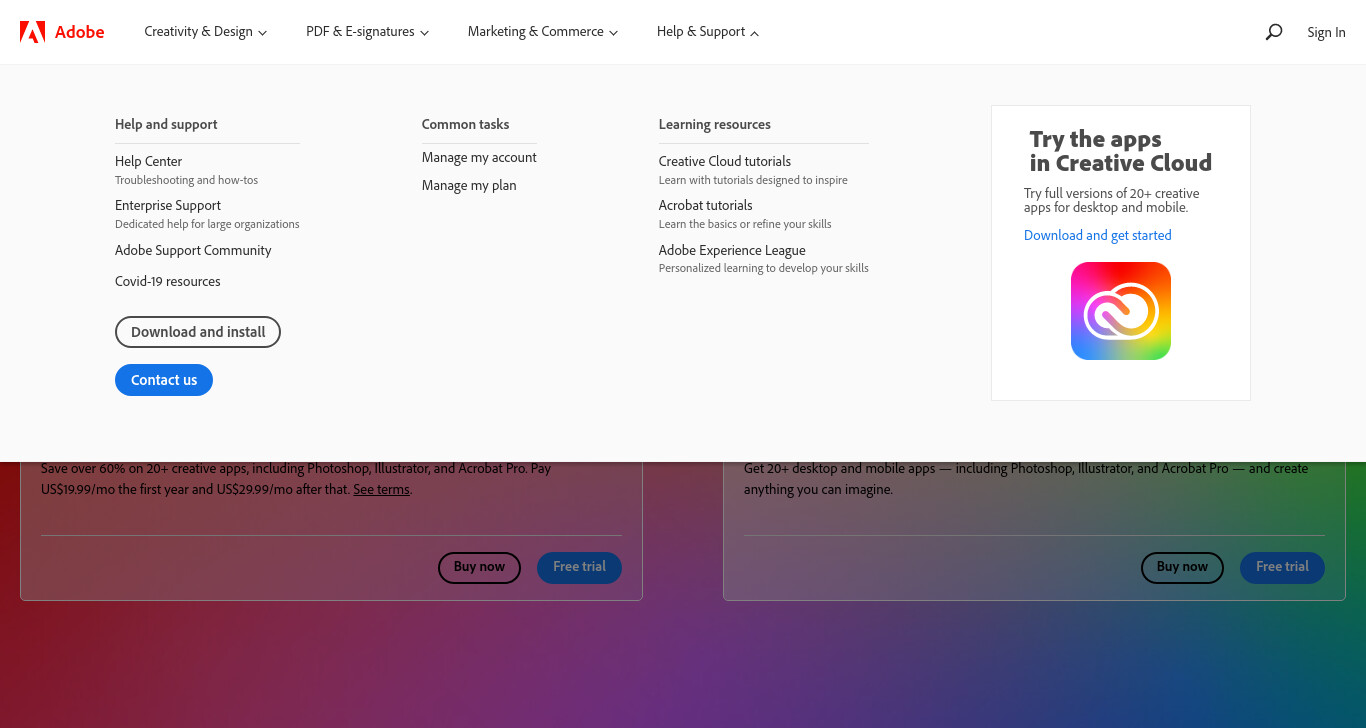The image size is (1366, 728).
Task: Expand the Marketing & Commerce menu
Action: pos(543,32)
